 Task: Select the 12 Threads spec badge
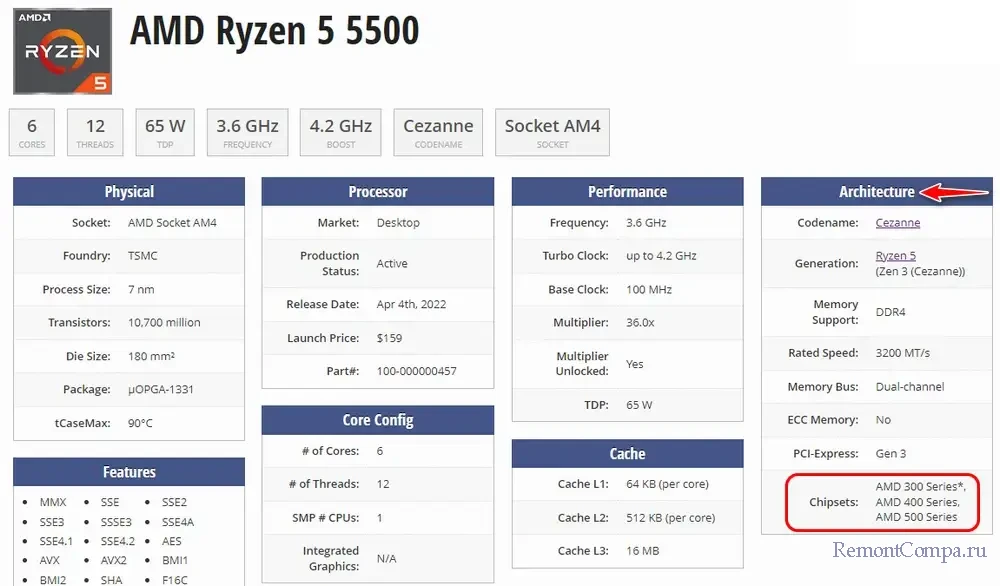tap(95, 132)
